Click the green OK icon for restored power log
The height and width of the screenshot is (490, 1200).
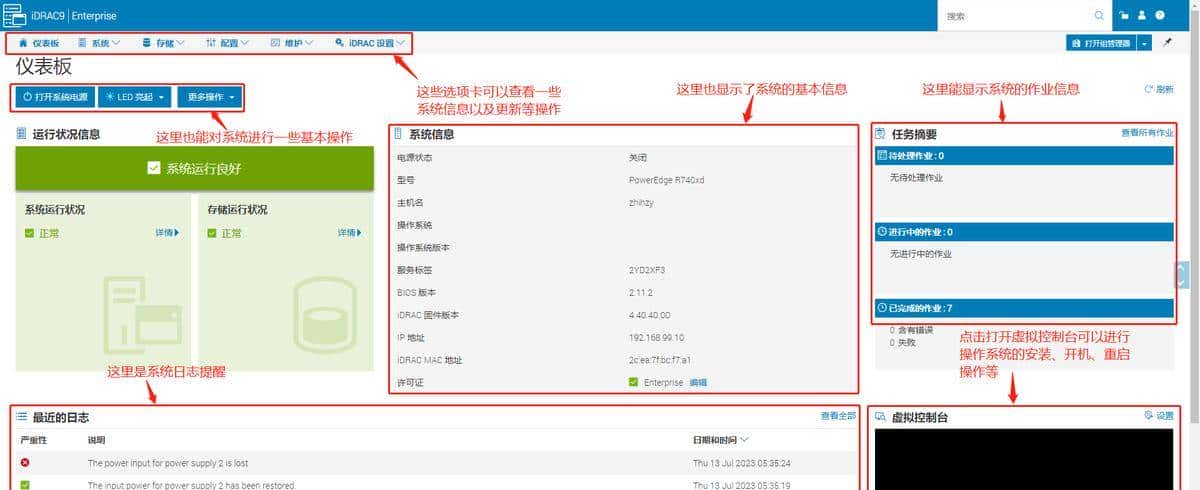(x=25, y=485)
